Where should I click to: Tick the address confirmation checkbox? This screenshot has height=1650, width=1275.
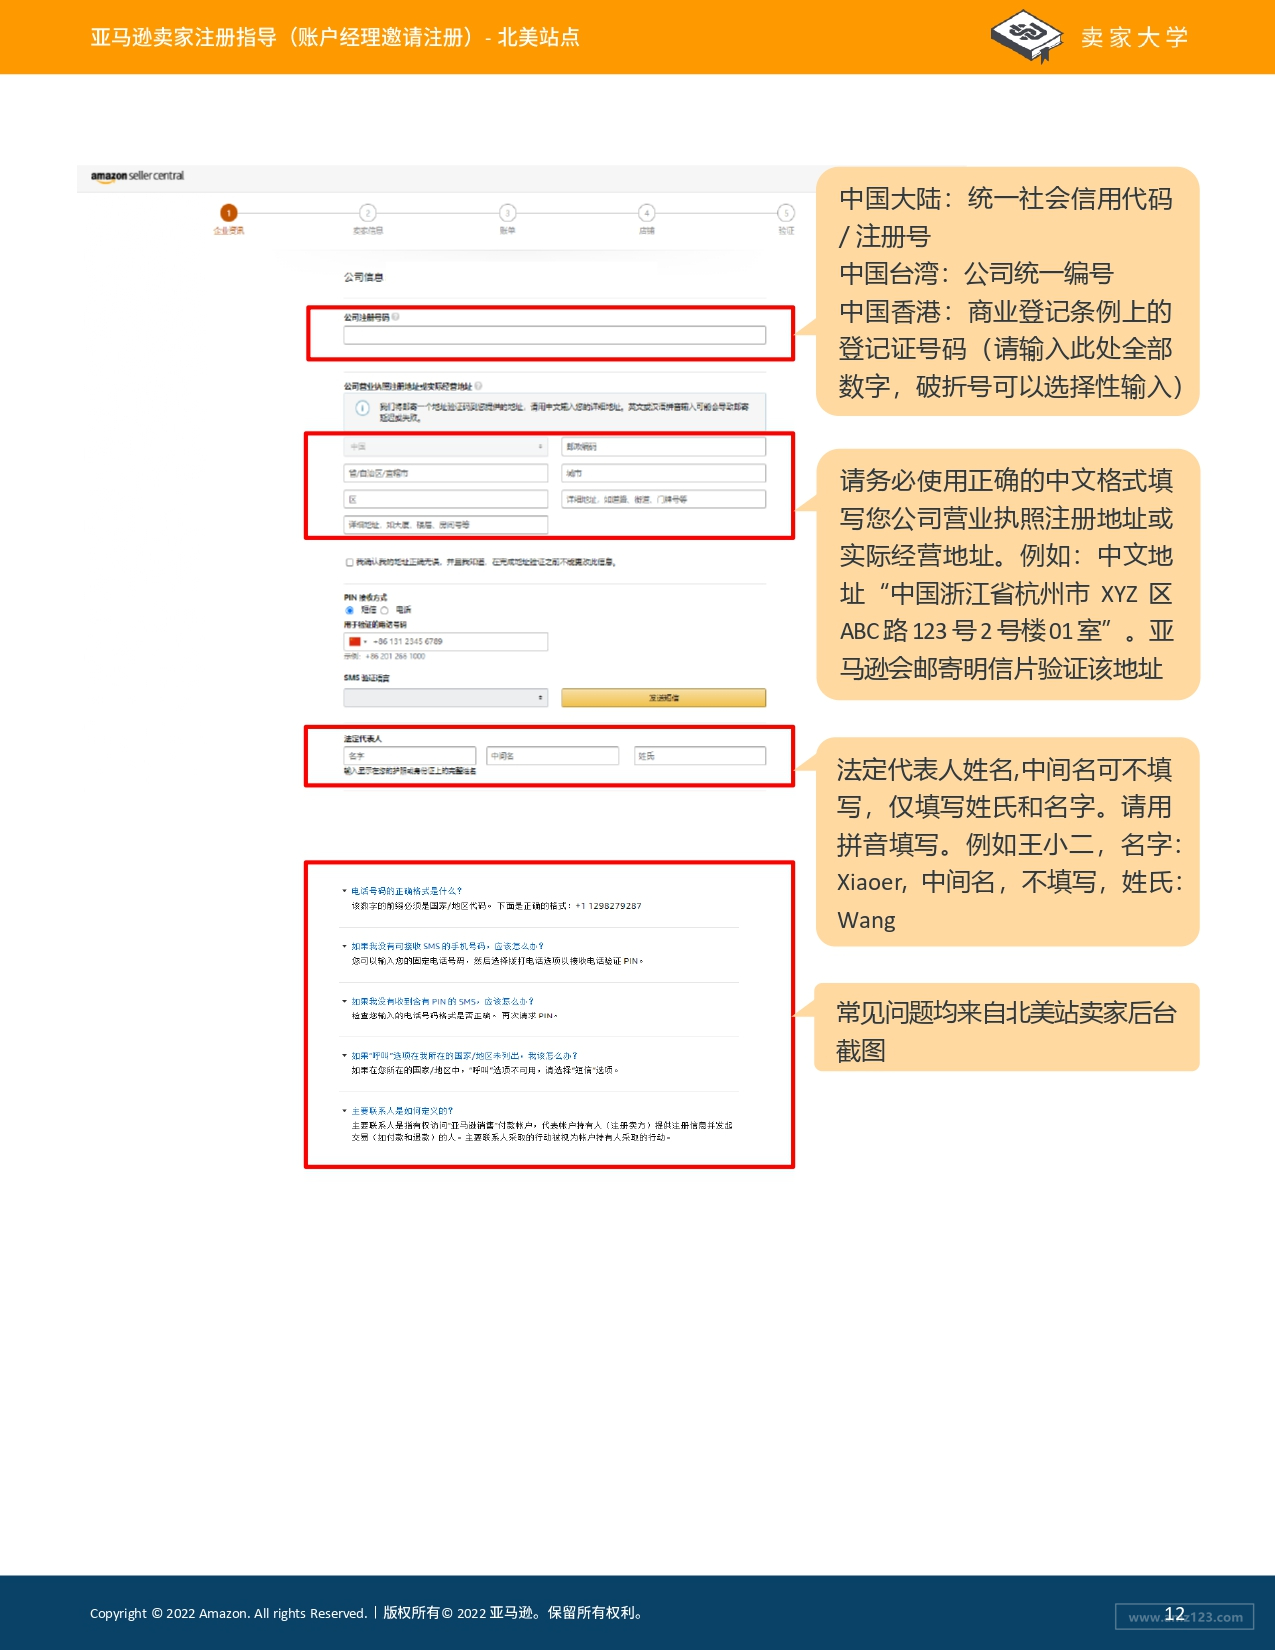click(349, 563)
